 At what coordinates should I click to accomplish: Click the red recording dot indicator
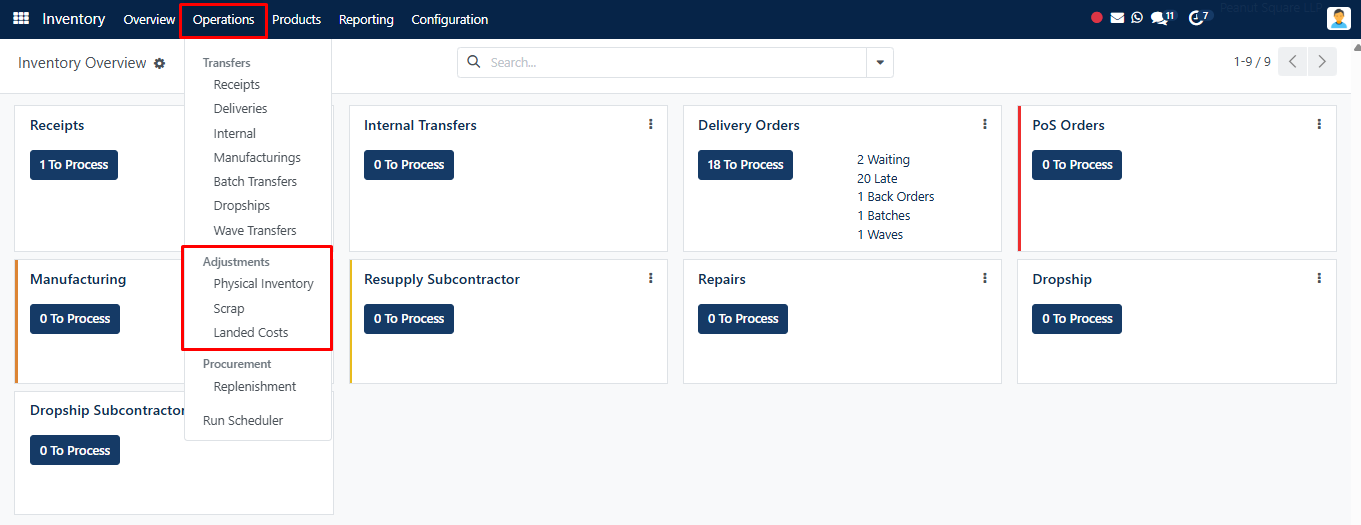(x=1097, y=18)
